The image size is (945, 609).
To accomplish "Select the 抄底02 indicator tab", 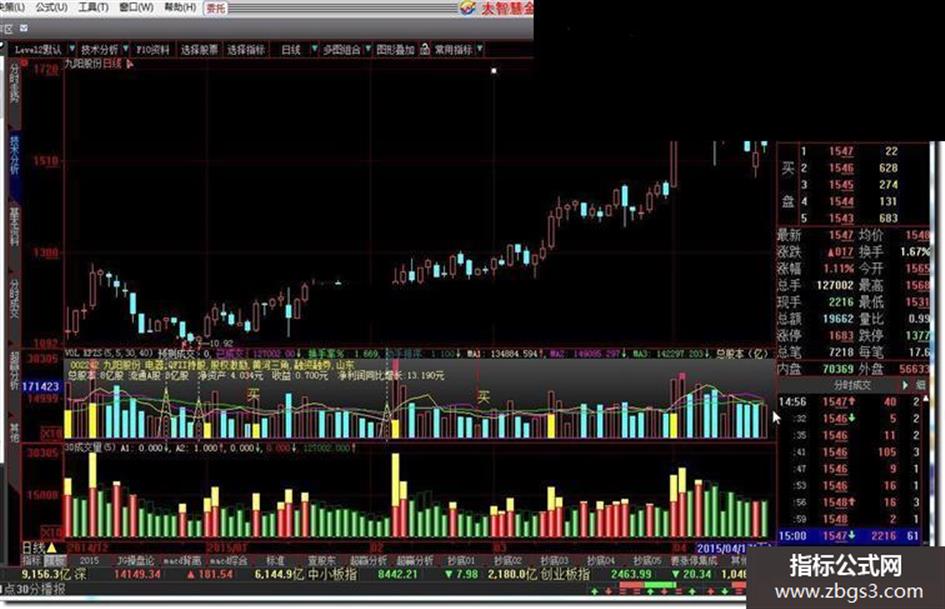I will (507, 561).
